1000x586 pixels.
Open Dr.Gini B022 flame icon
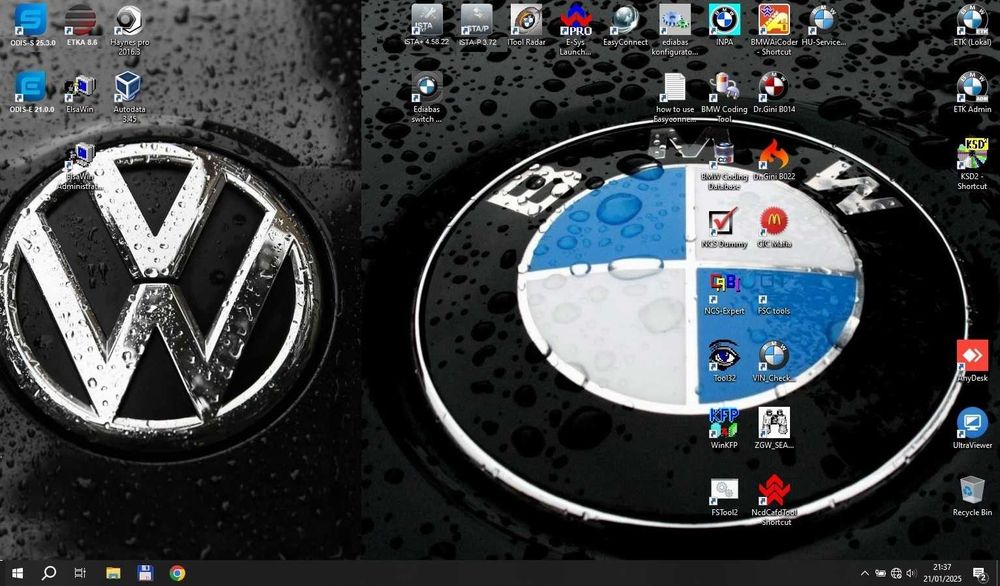pos(774,154)
